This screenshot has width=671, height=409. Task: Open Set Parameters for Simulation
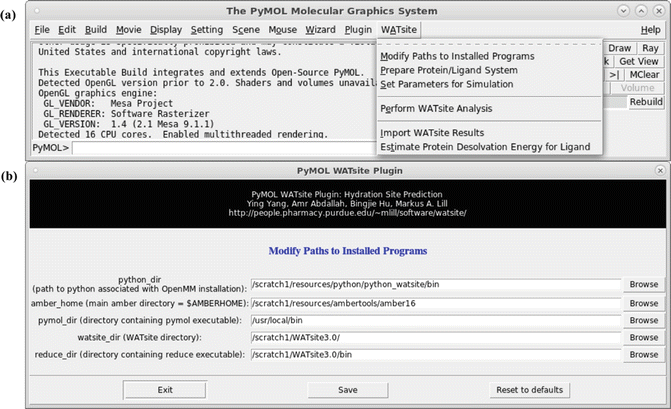(x=447, y=85)
